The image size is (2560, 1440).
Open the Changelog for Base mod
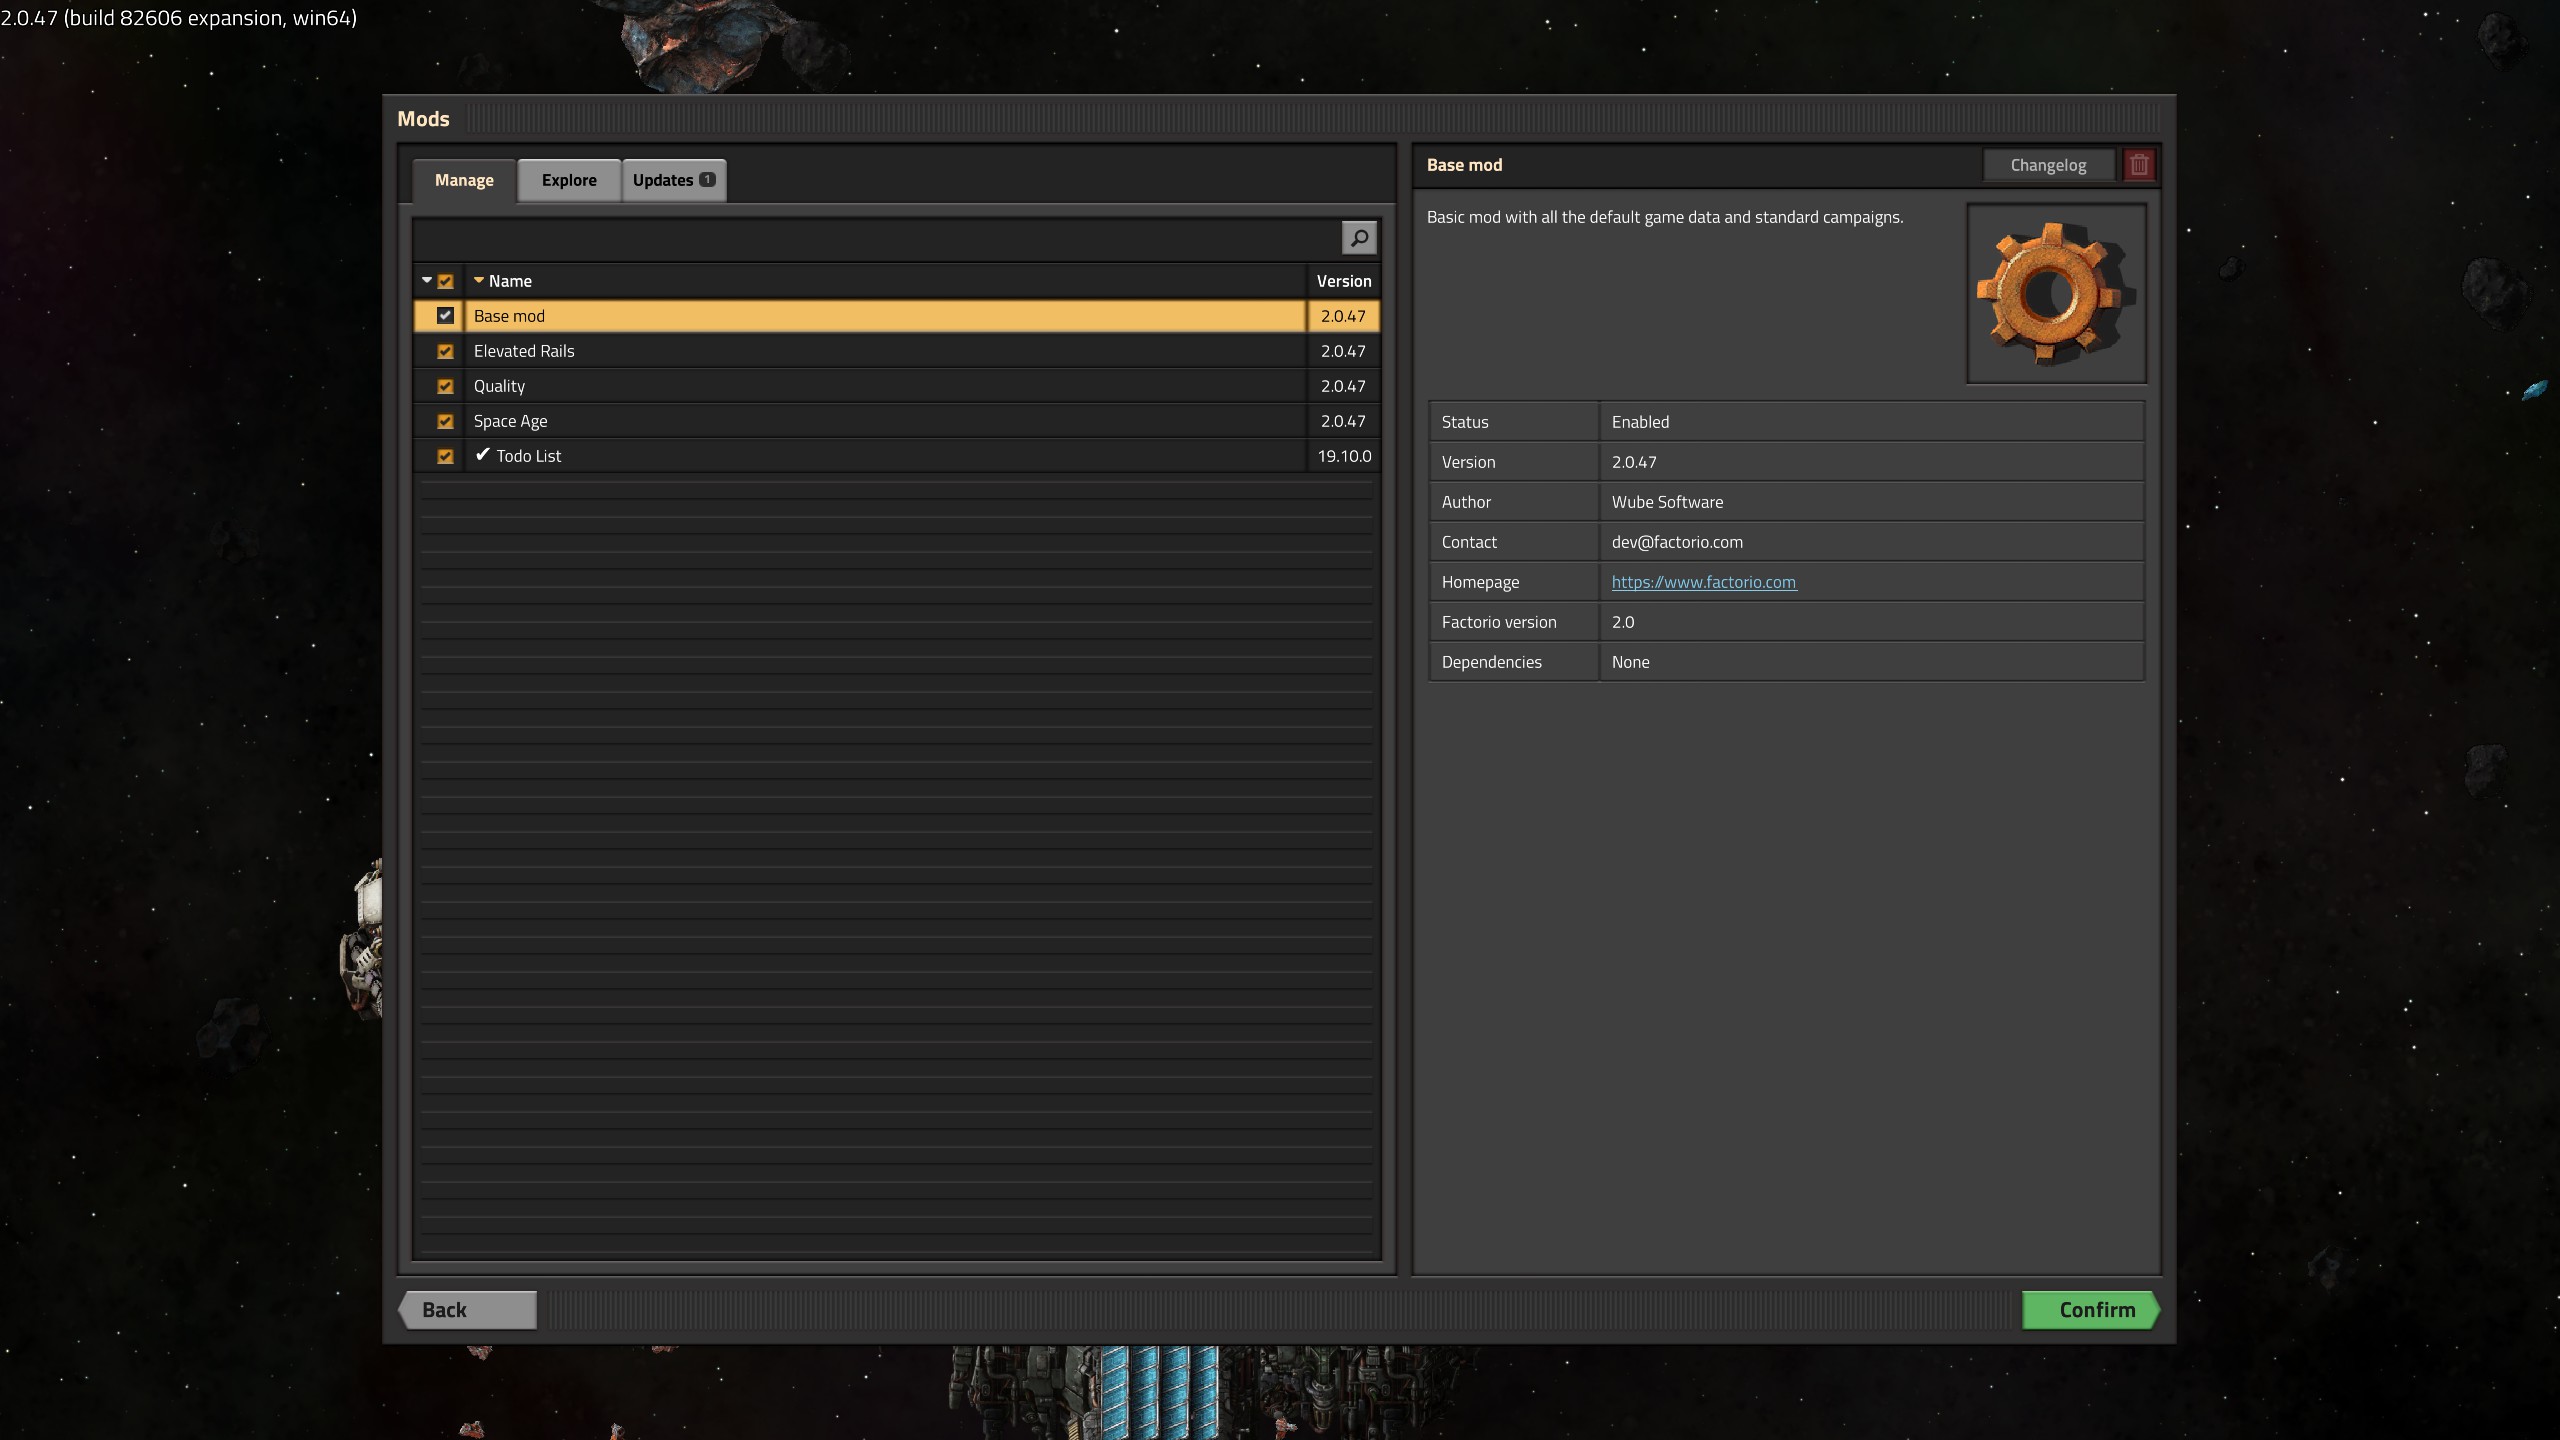tap(2047, 165)
